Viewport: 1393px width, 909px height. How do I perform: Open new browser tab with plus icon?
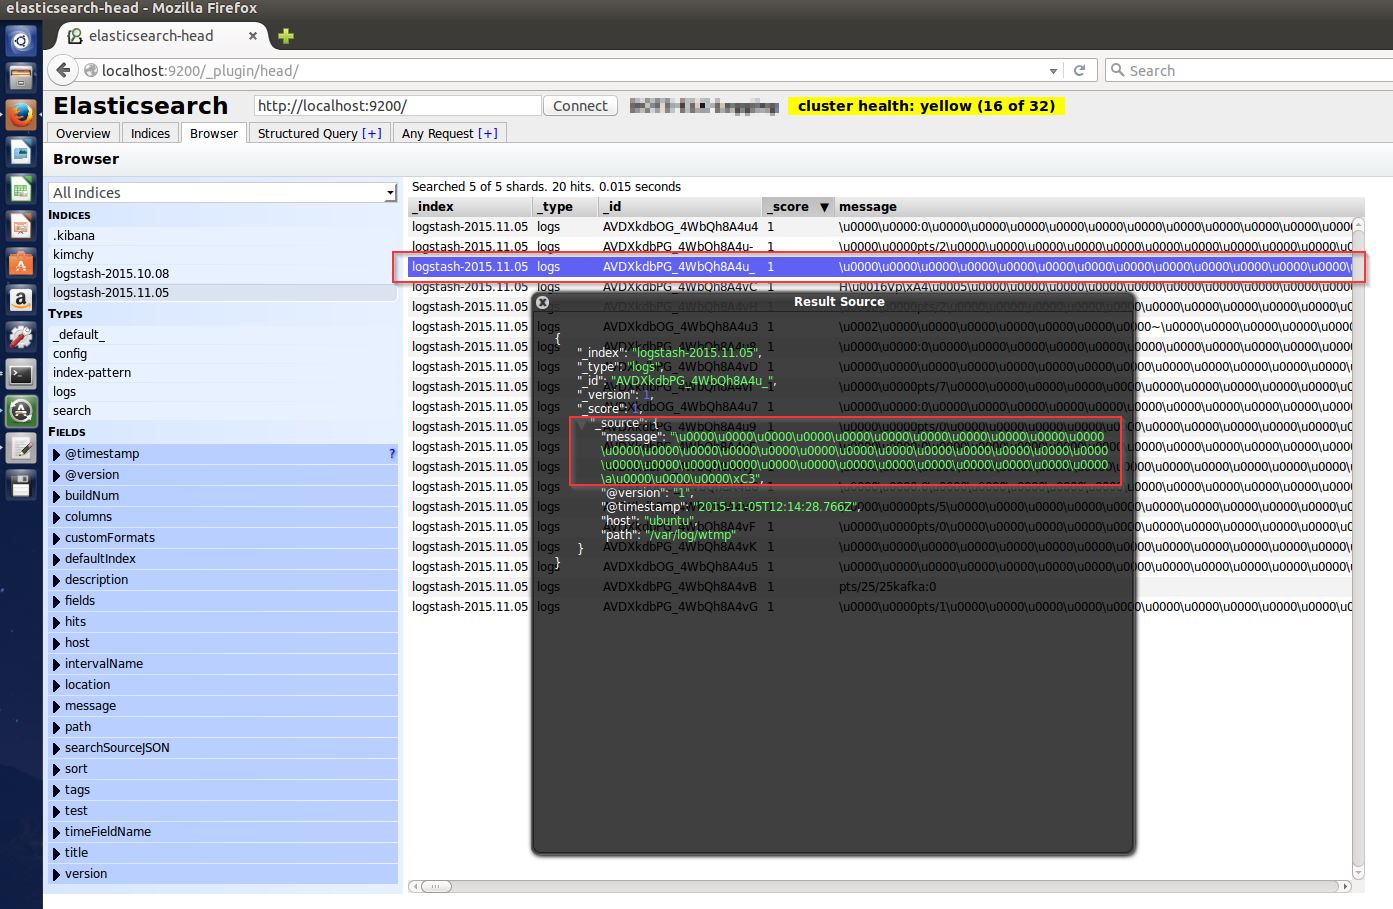(286, 36)
